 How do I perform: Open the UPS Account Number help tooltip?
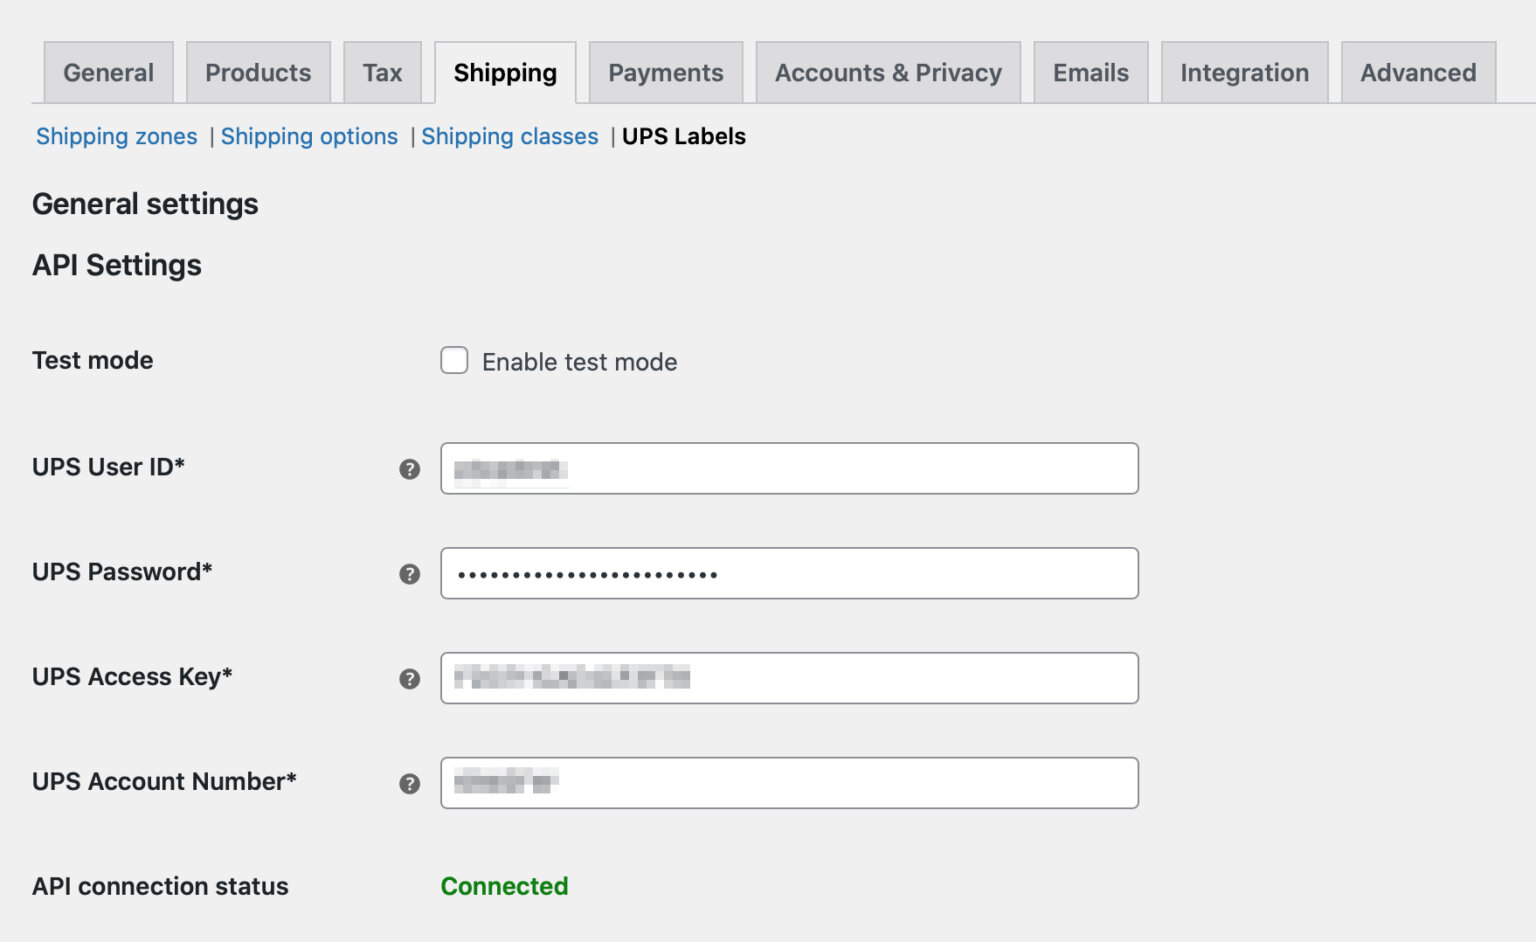409,784
